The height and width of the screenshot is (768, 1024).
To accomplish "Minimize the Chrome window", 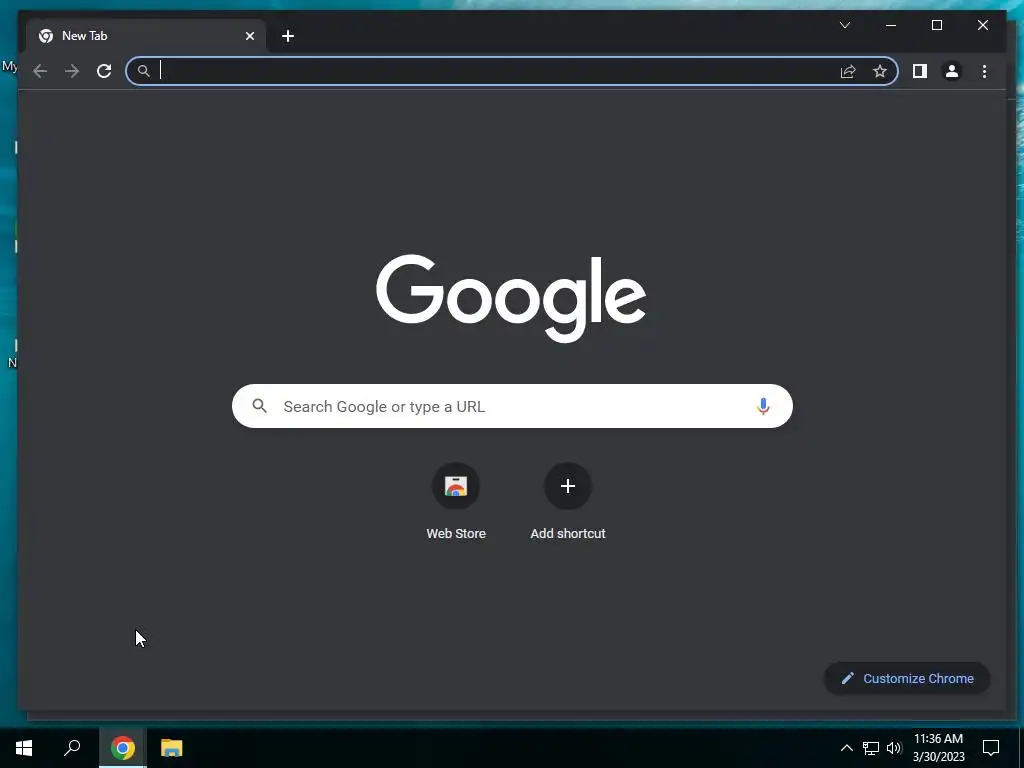I will [891, 25].
